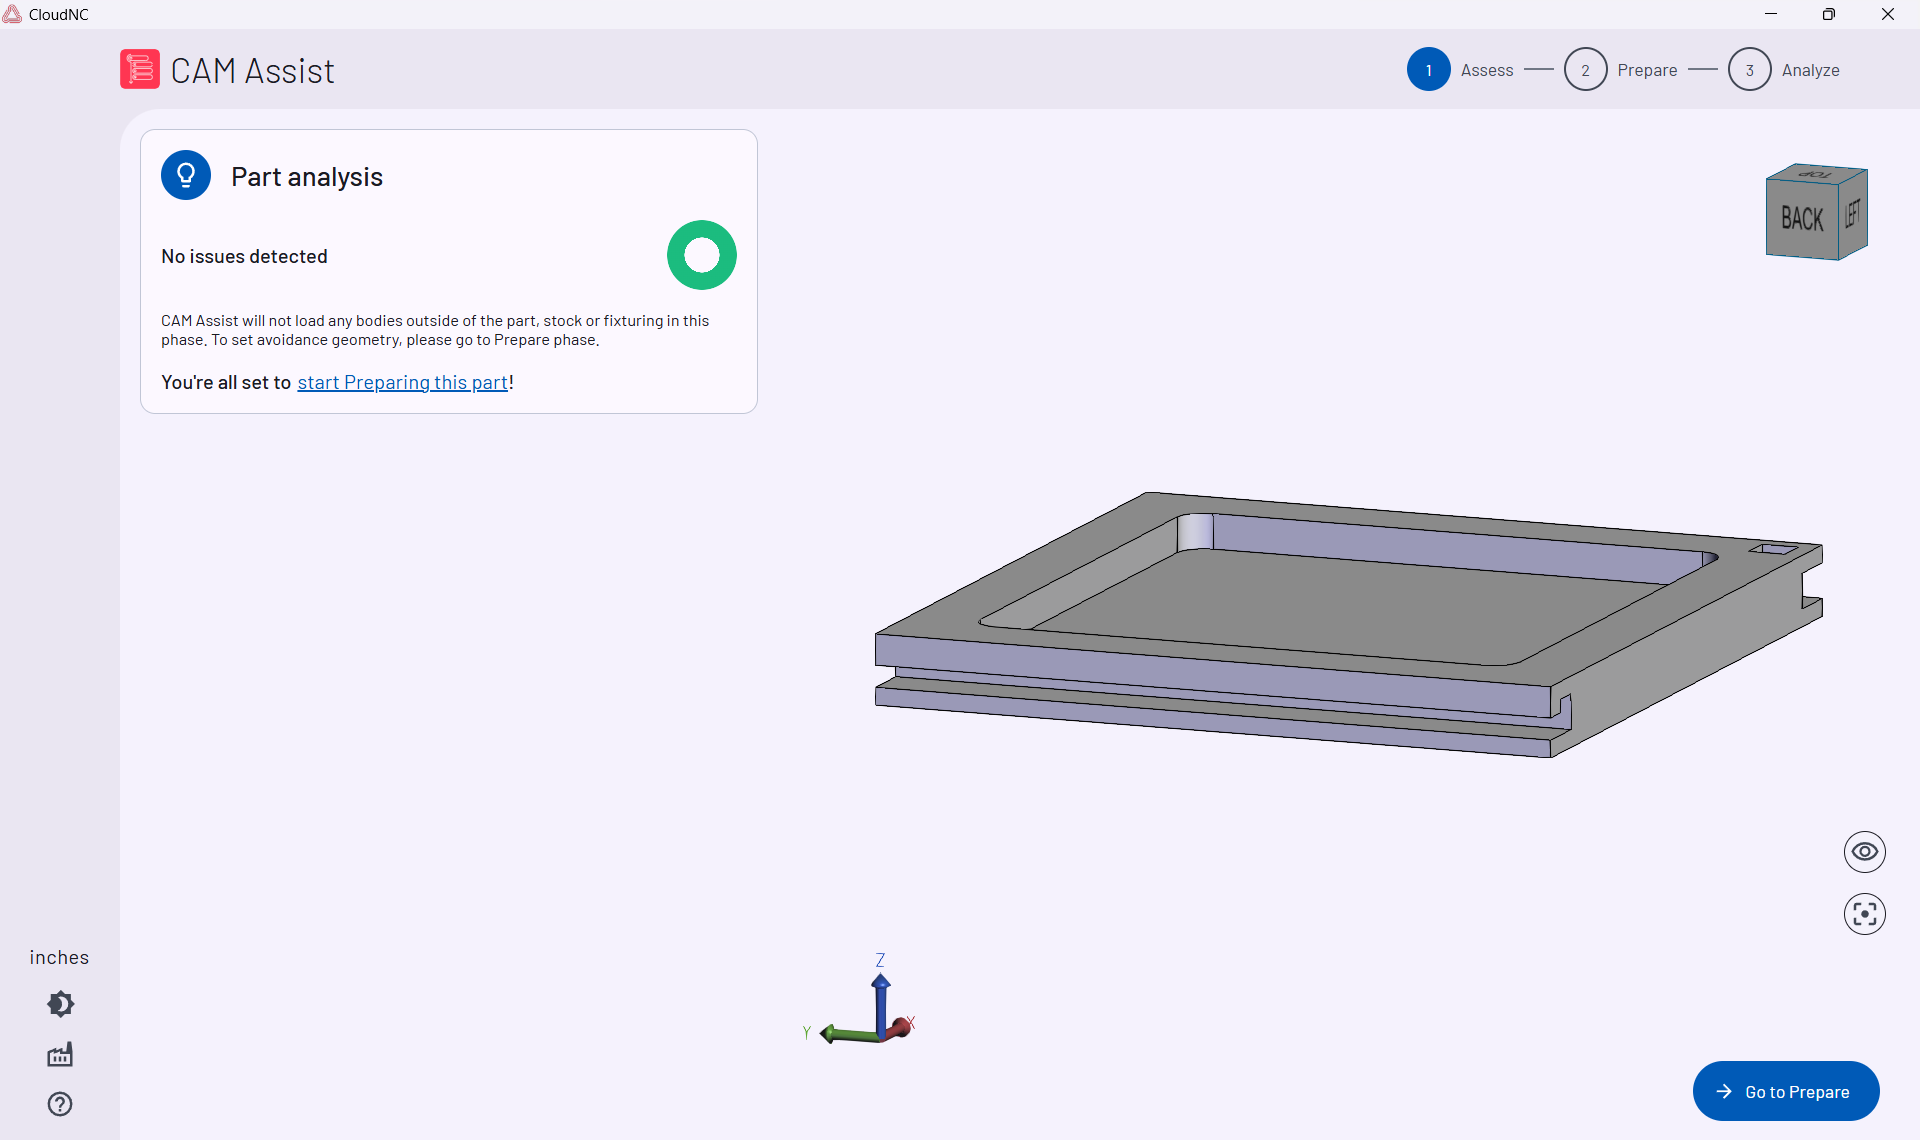This screenshot has width=1920, height=1140.
Task: Restore down the CloudNC window
Action: point(1829,14)
